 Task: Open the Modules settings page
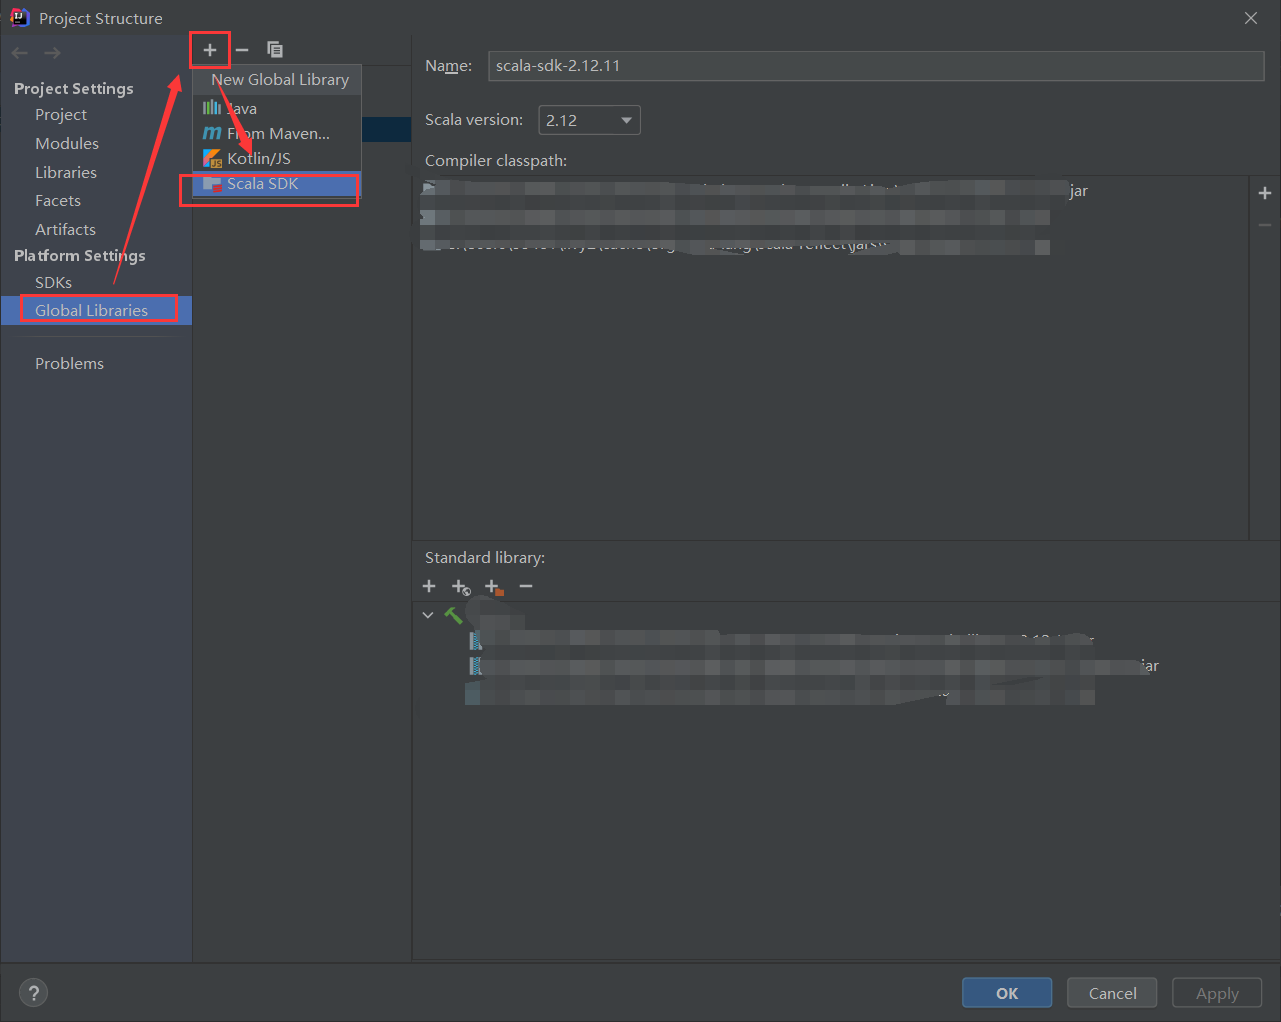click(x=67, y=144)
